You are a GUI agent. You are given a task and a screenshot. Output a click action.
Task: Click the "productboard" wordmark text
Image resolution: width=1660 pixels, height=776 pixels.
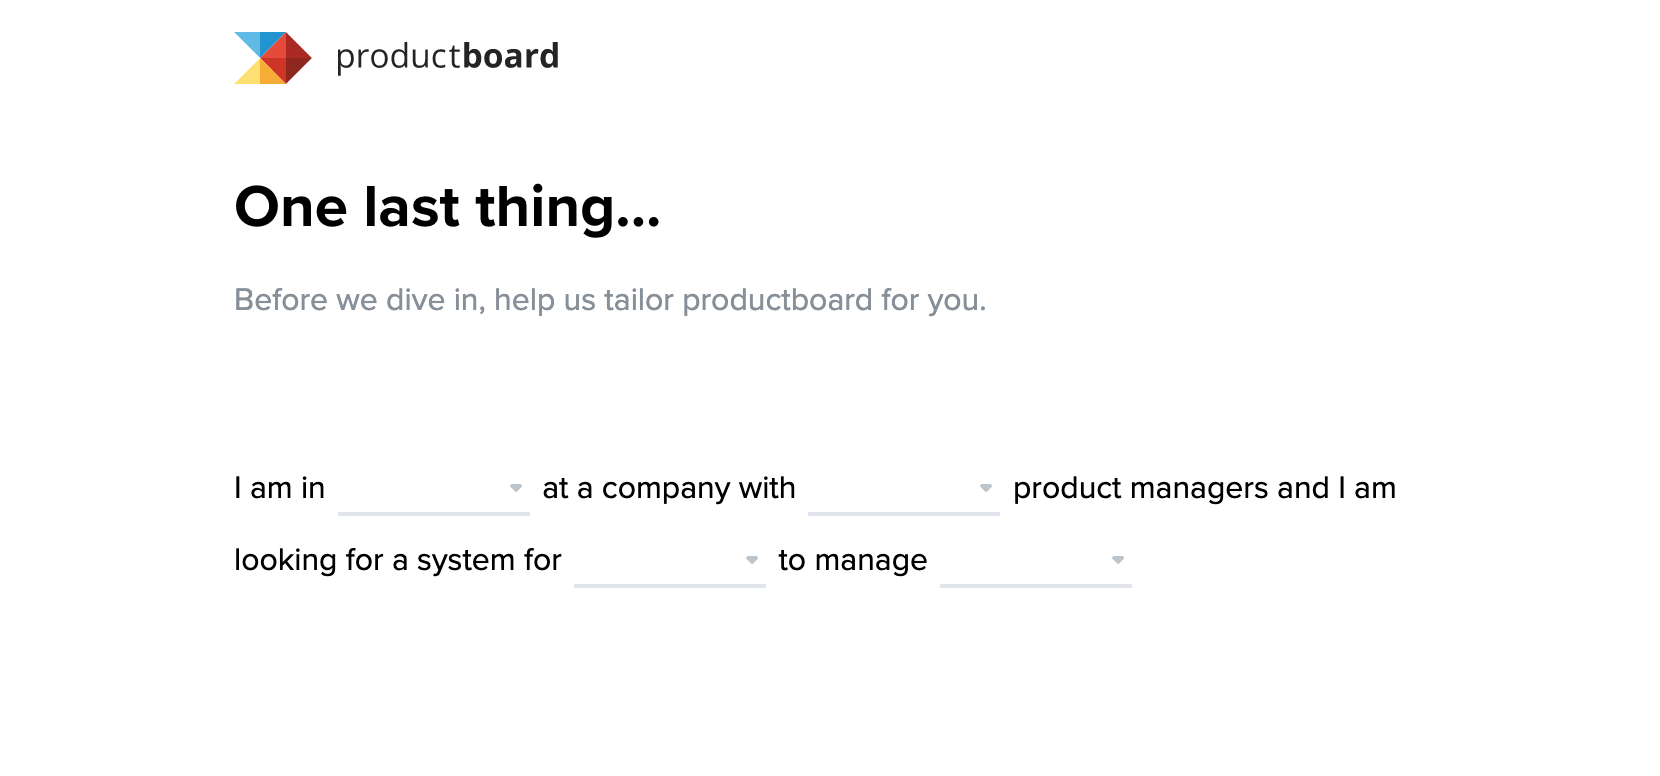coord(447,57)
